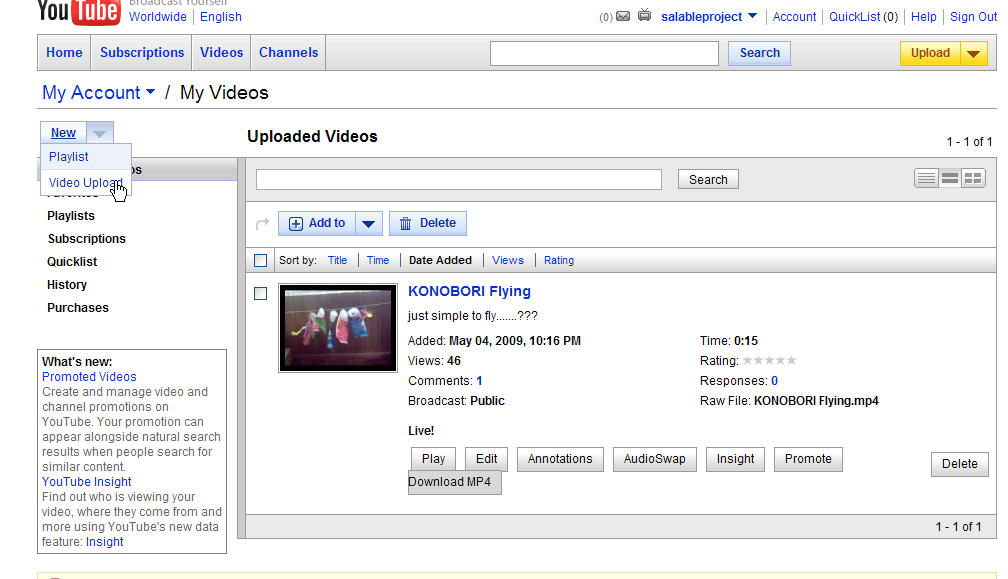
Task: Click the Delete button with trash icon
Action: pos(428,224)
